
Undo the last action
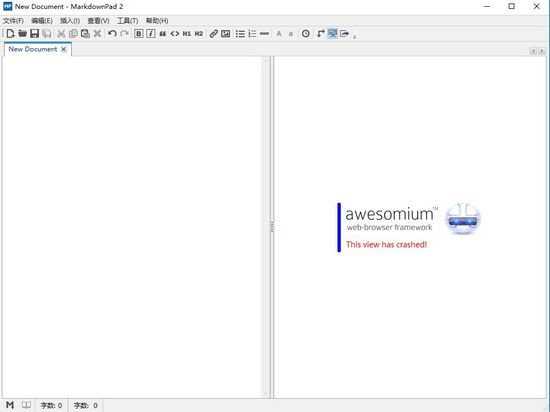tap(112, 34)
